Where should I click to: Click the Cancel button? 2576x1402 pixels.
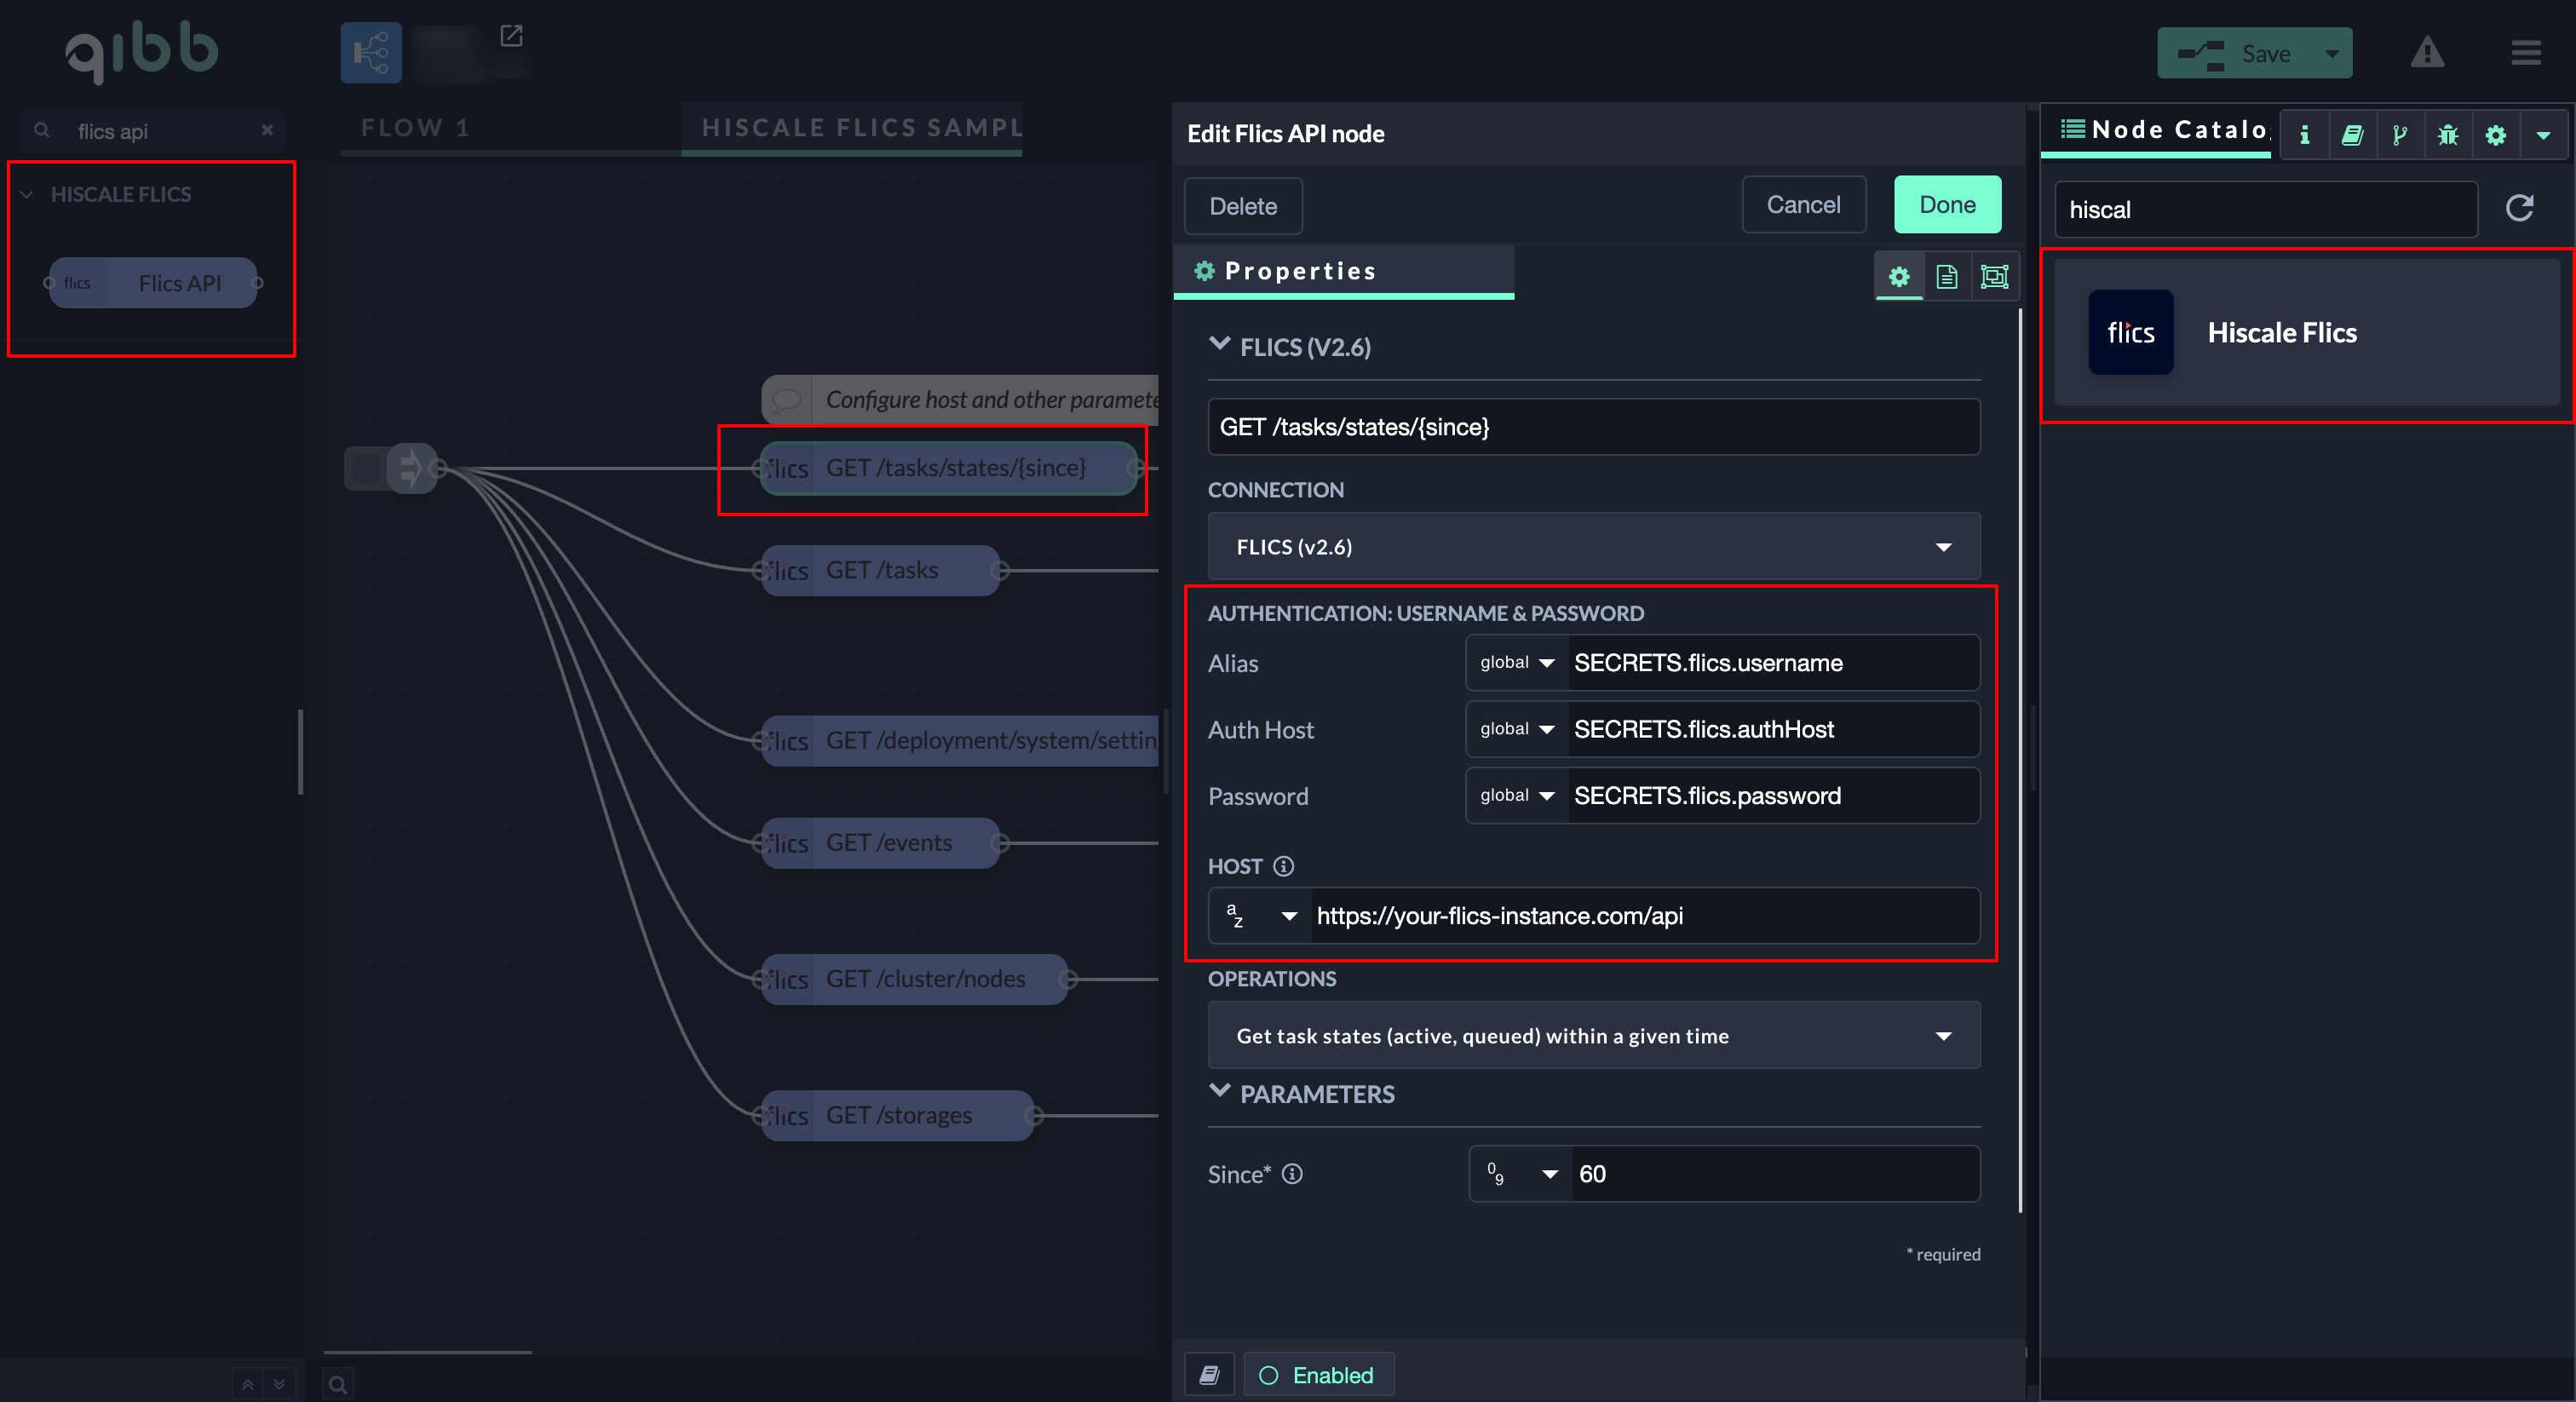pos(1803,205)
